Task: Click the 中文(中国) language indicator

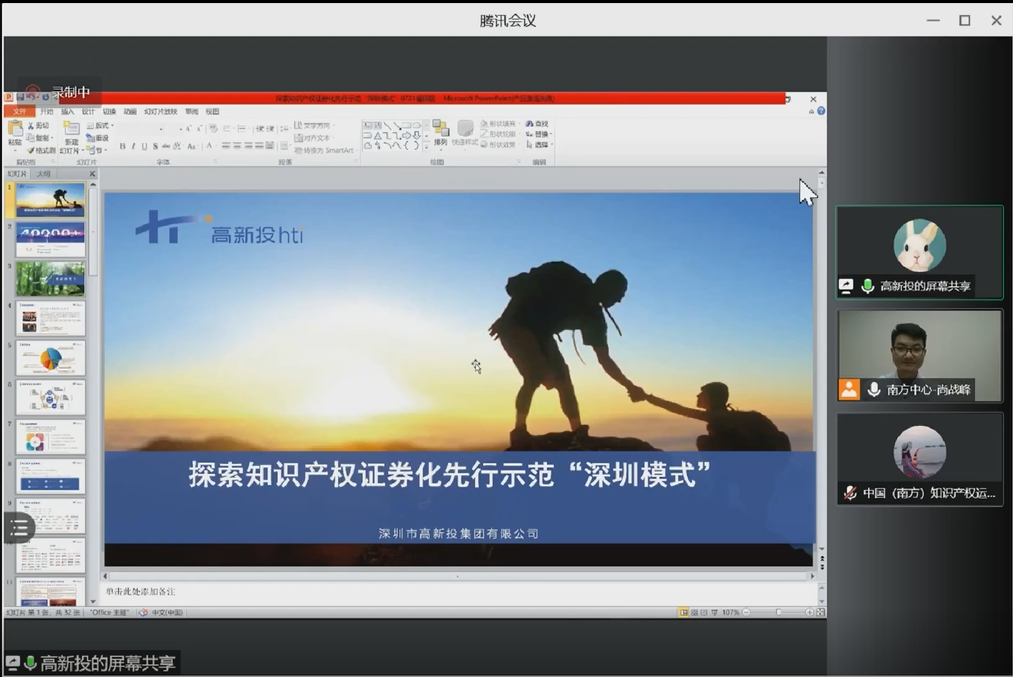Action: click(x=167, y=612)
